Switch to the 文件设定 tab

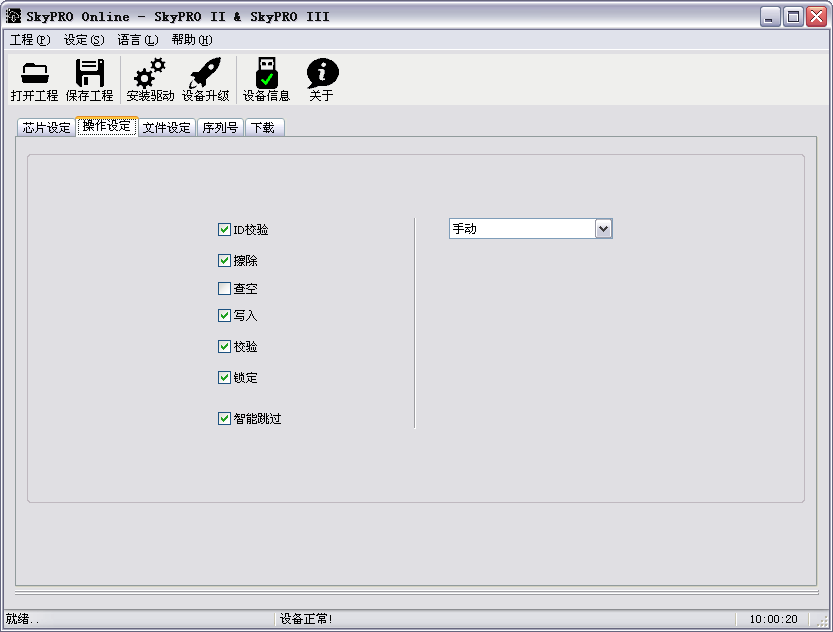tap(167, 127)
